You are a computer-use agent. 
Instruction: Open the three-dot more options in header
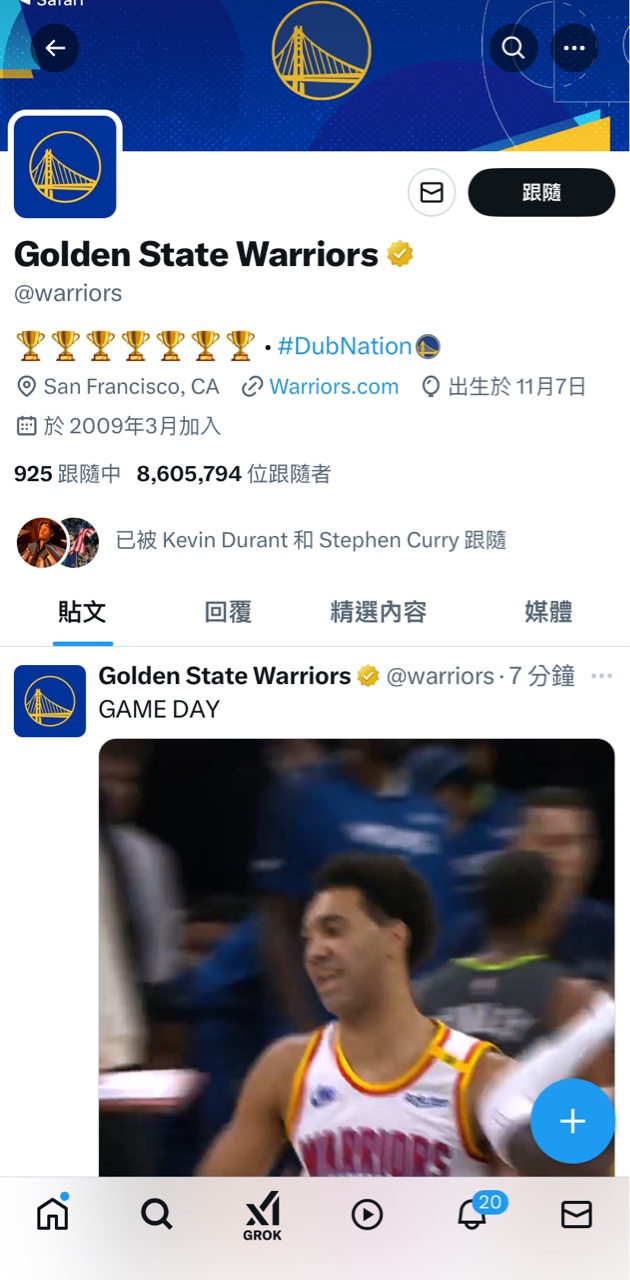point(574,48)
